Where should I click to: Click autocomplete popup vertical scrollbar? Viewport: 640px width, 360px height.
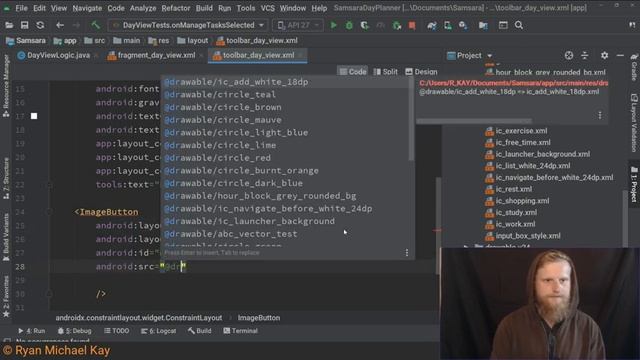click(411, 118)
